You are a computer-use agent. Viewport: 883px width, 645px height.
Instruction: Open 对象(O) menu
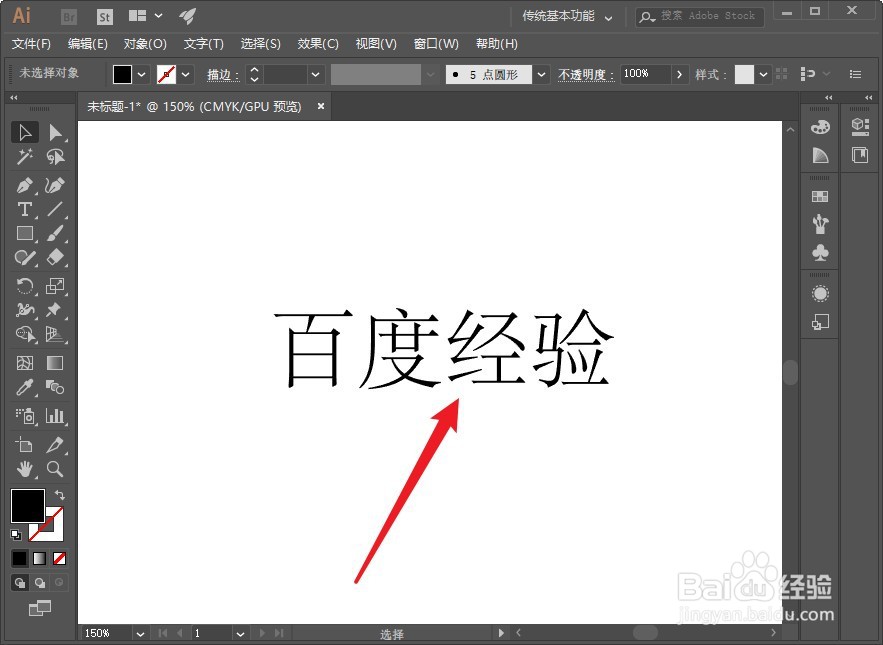click(145, 44)
